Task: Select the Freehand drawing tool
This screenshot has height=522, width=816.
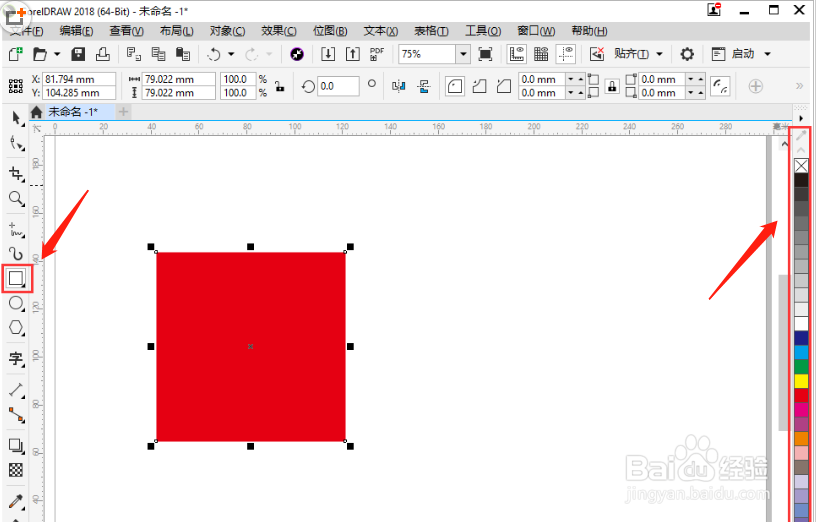Action: (17, 230)
